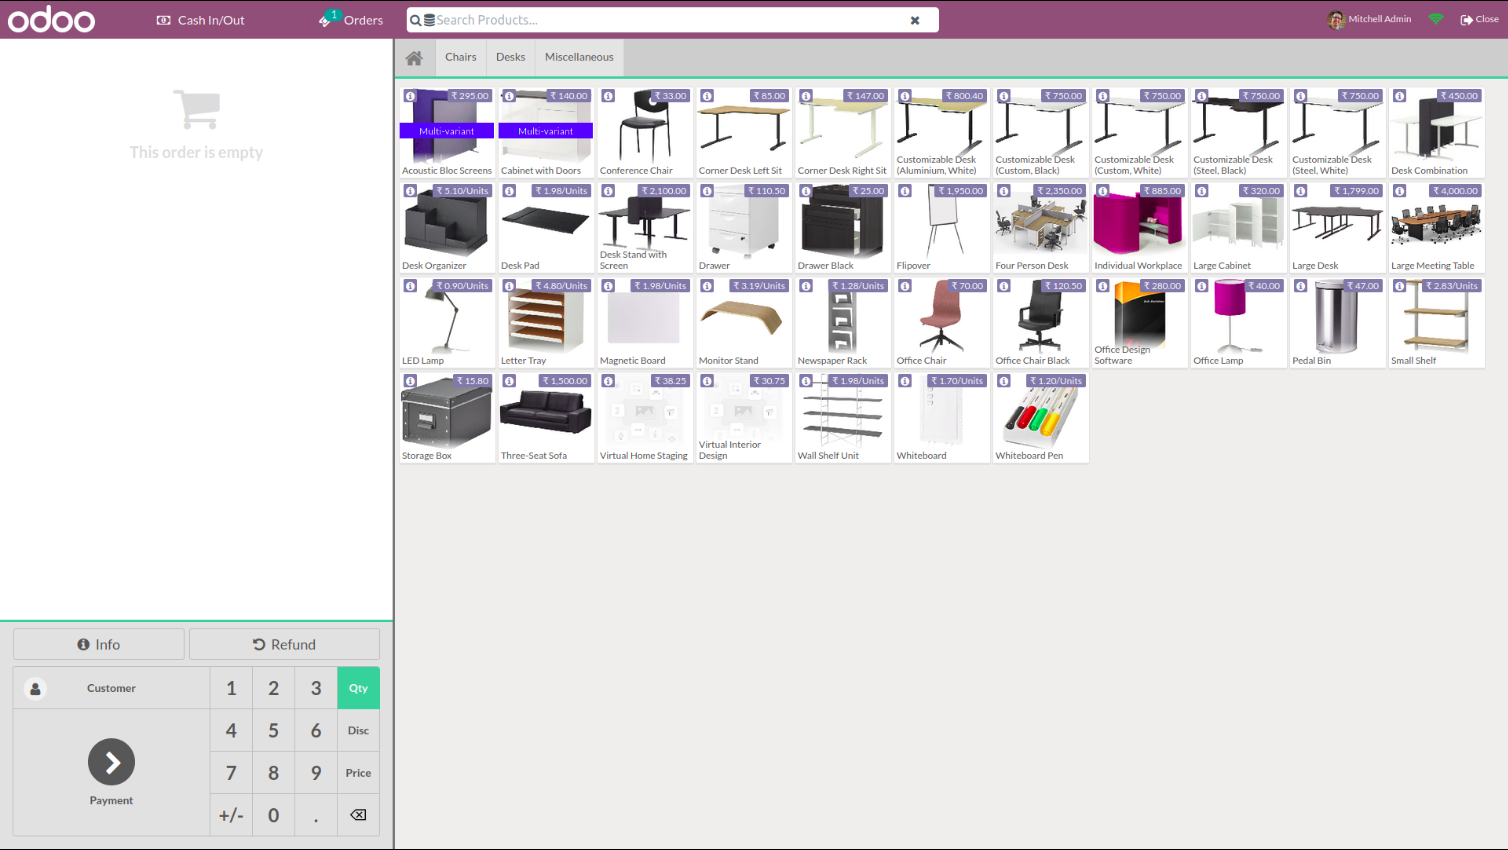Click the Info button
Image resolution: width=1508 pixels, height=850 pixels.
pos(99,645)
